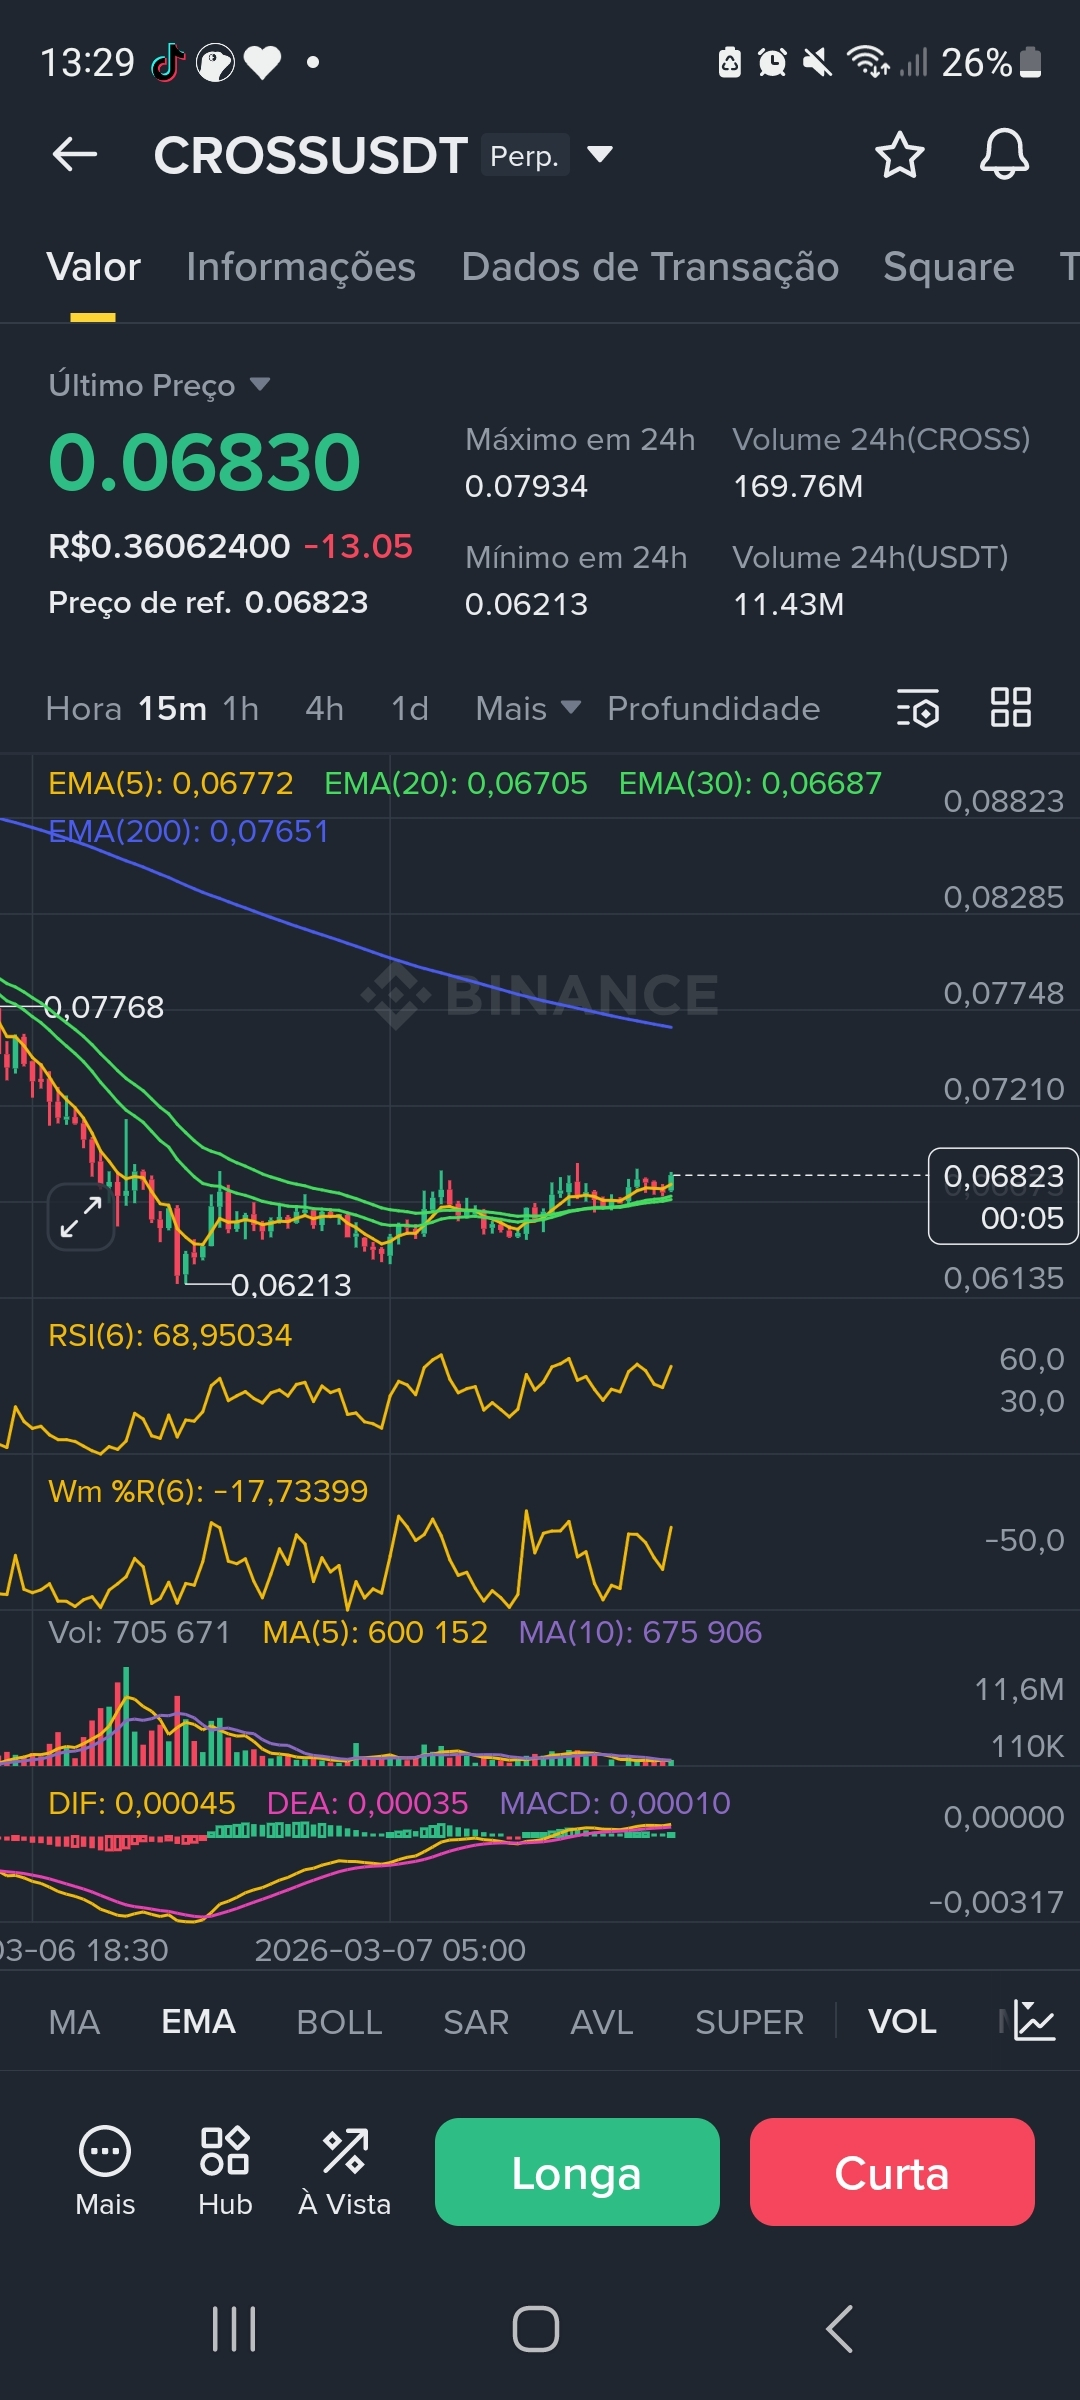
Task: Expand the Mais timeframe dropdown
Action: tap(528, 708)
